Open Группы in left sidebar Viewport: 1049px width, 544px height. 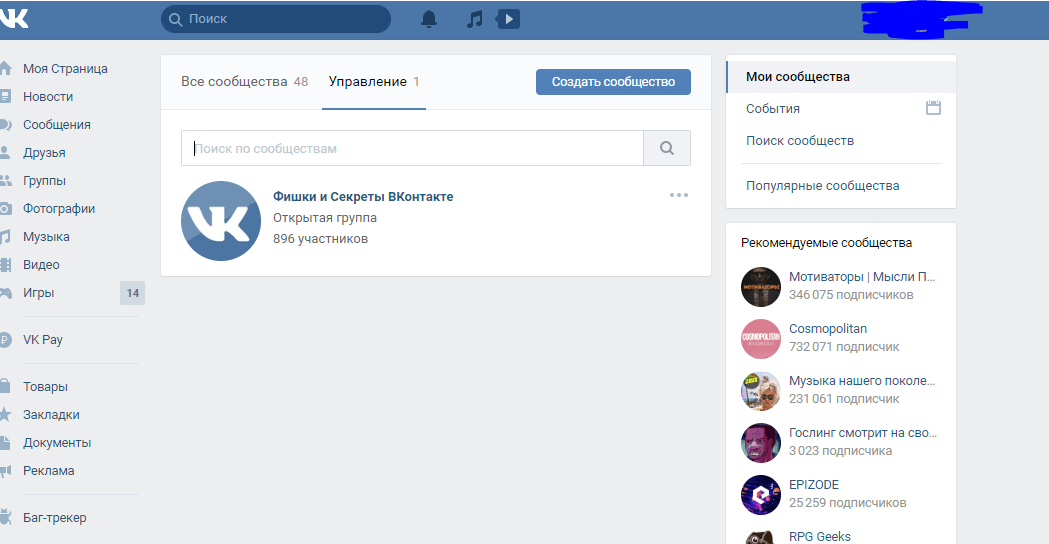(44, 181)
